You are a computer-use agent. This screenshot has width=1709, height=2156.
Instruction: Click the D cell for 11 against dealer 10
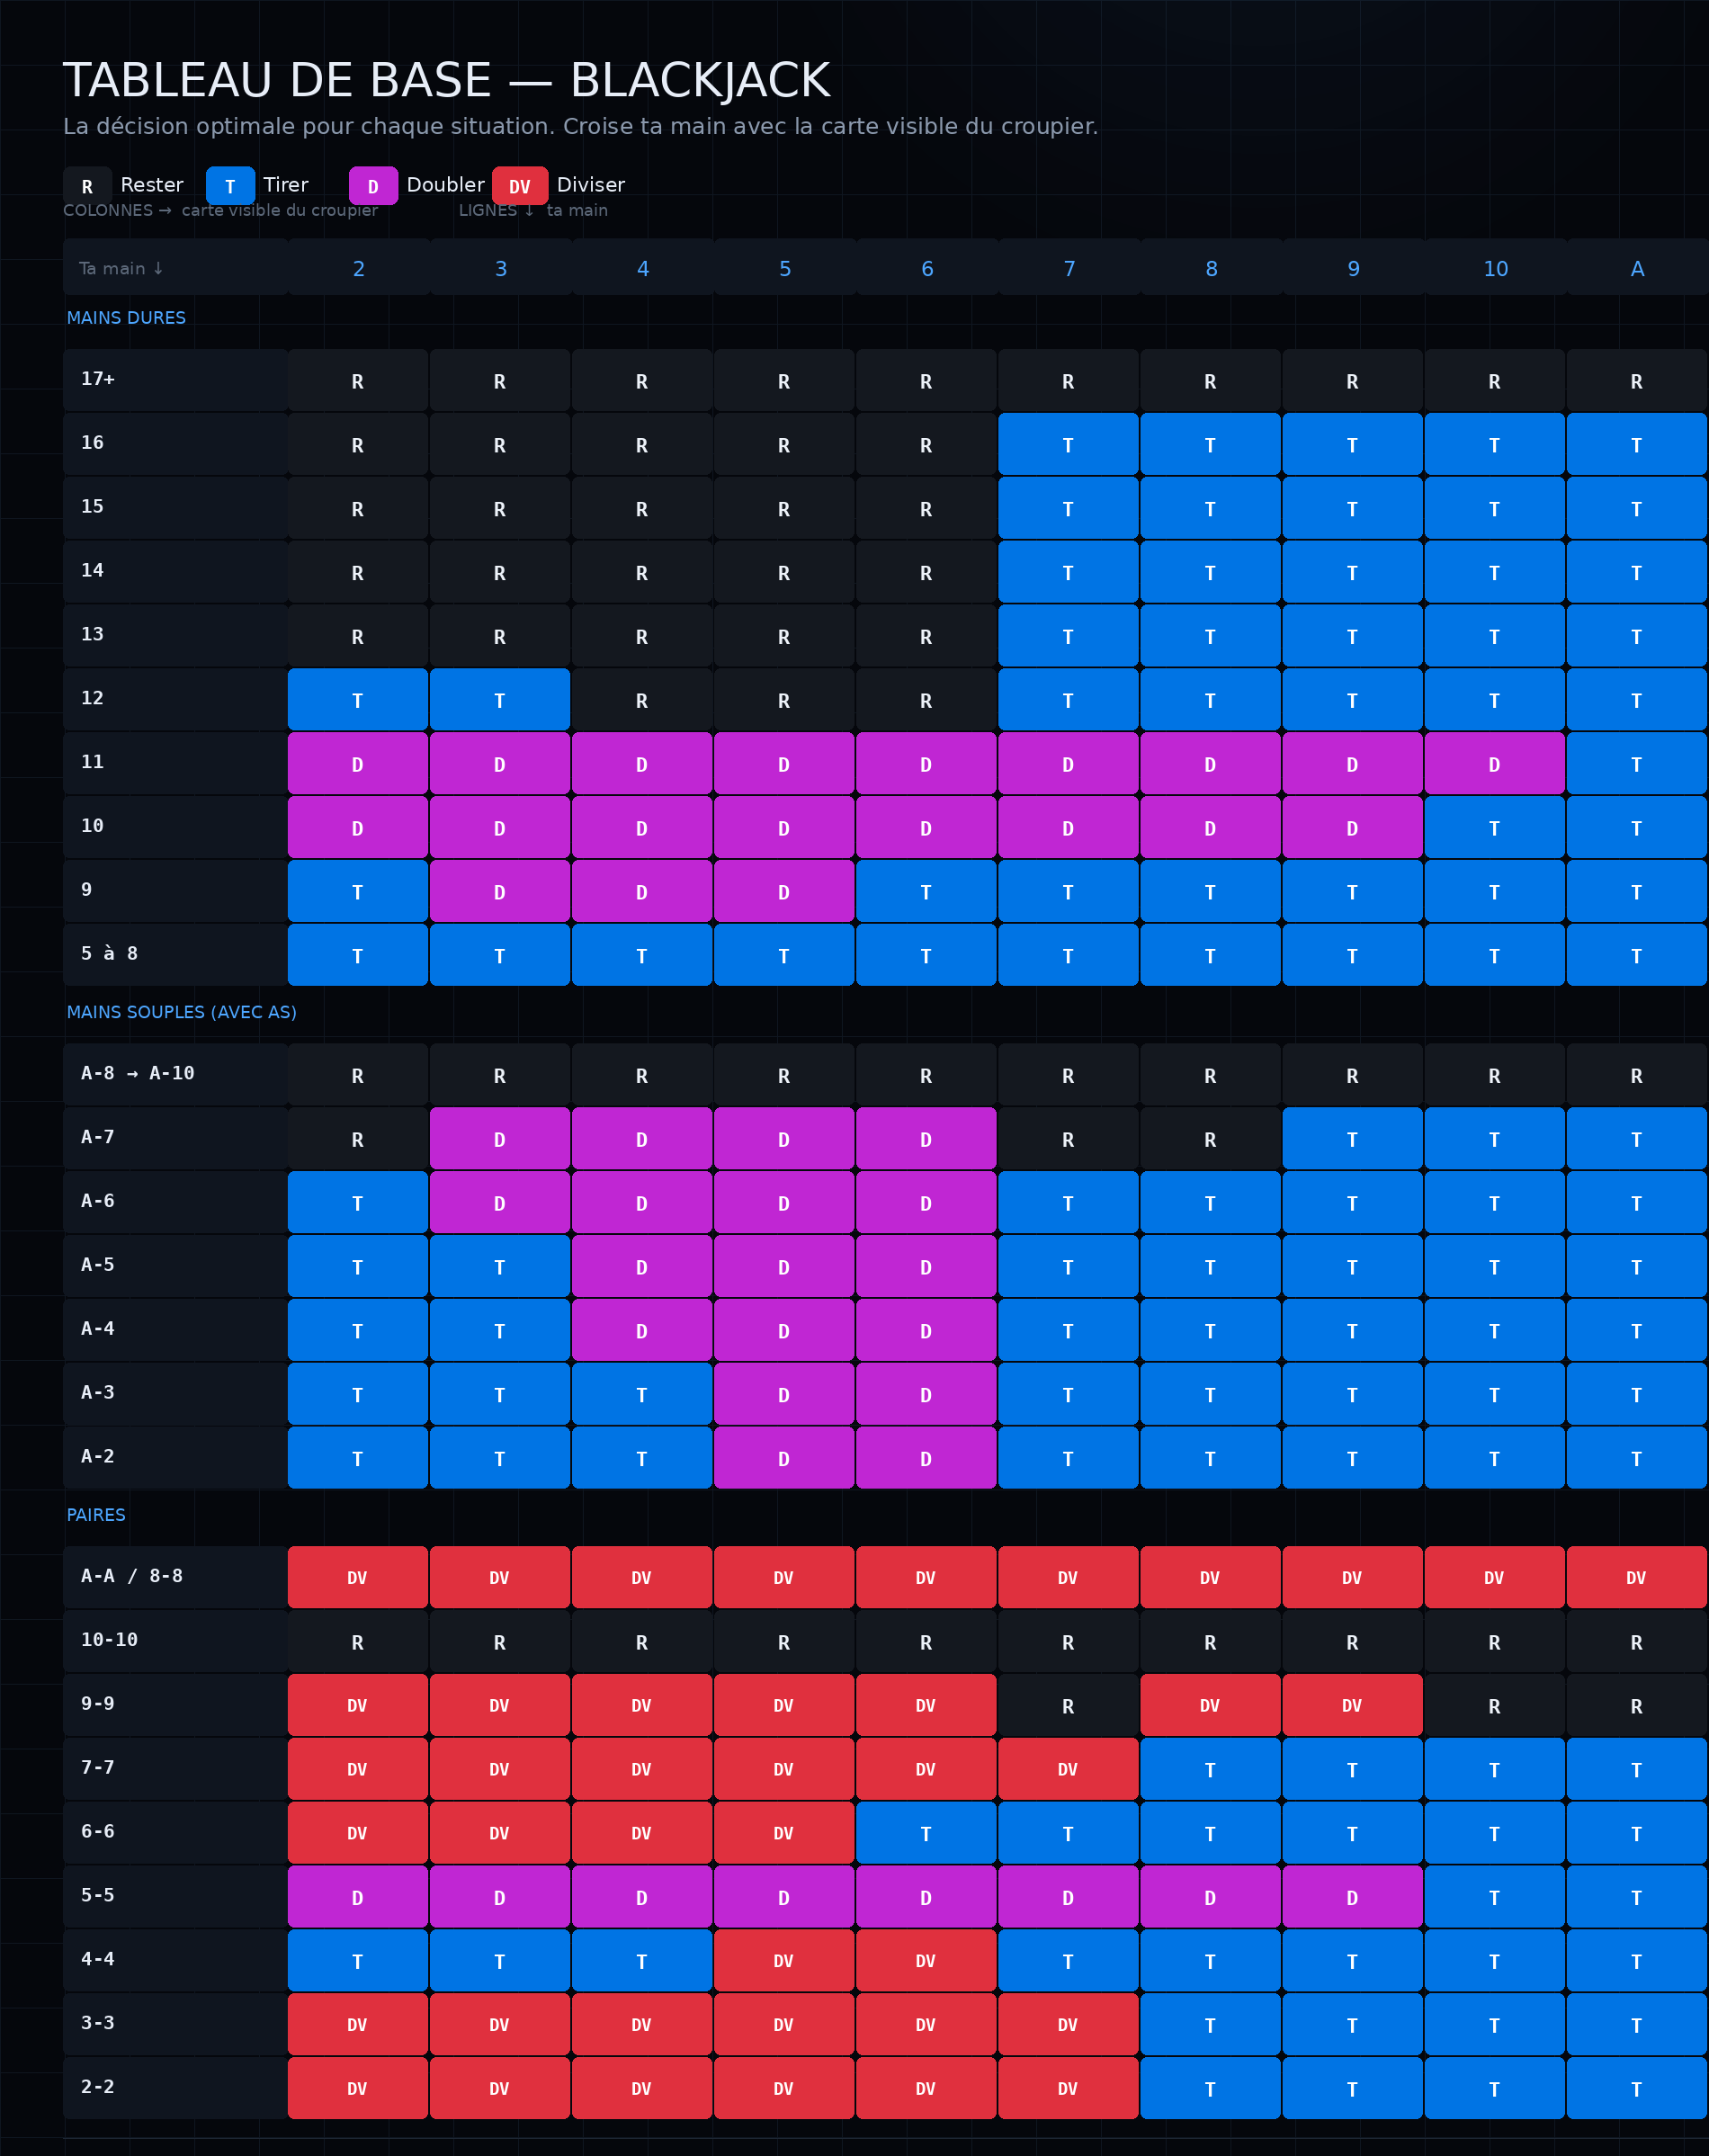tap(1494, 763)
